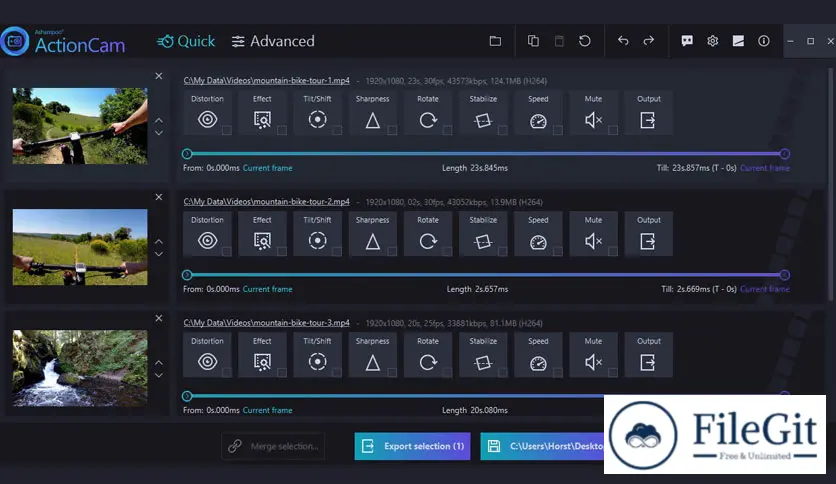
Task: Open the mountain-bike-tour-2.mp4 file path link
Action: click(267, 201)
